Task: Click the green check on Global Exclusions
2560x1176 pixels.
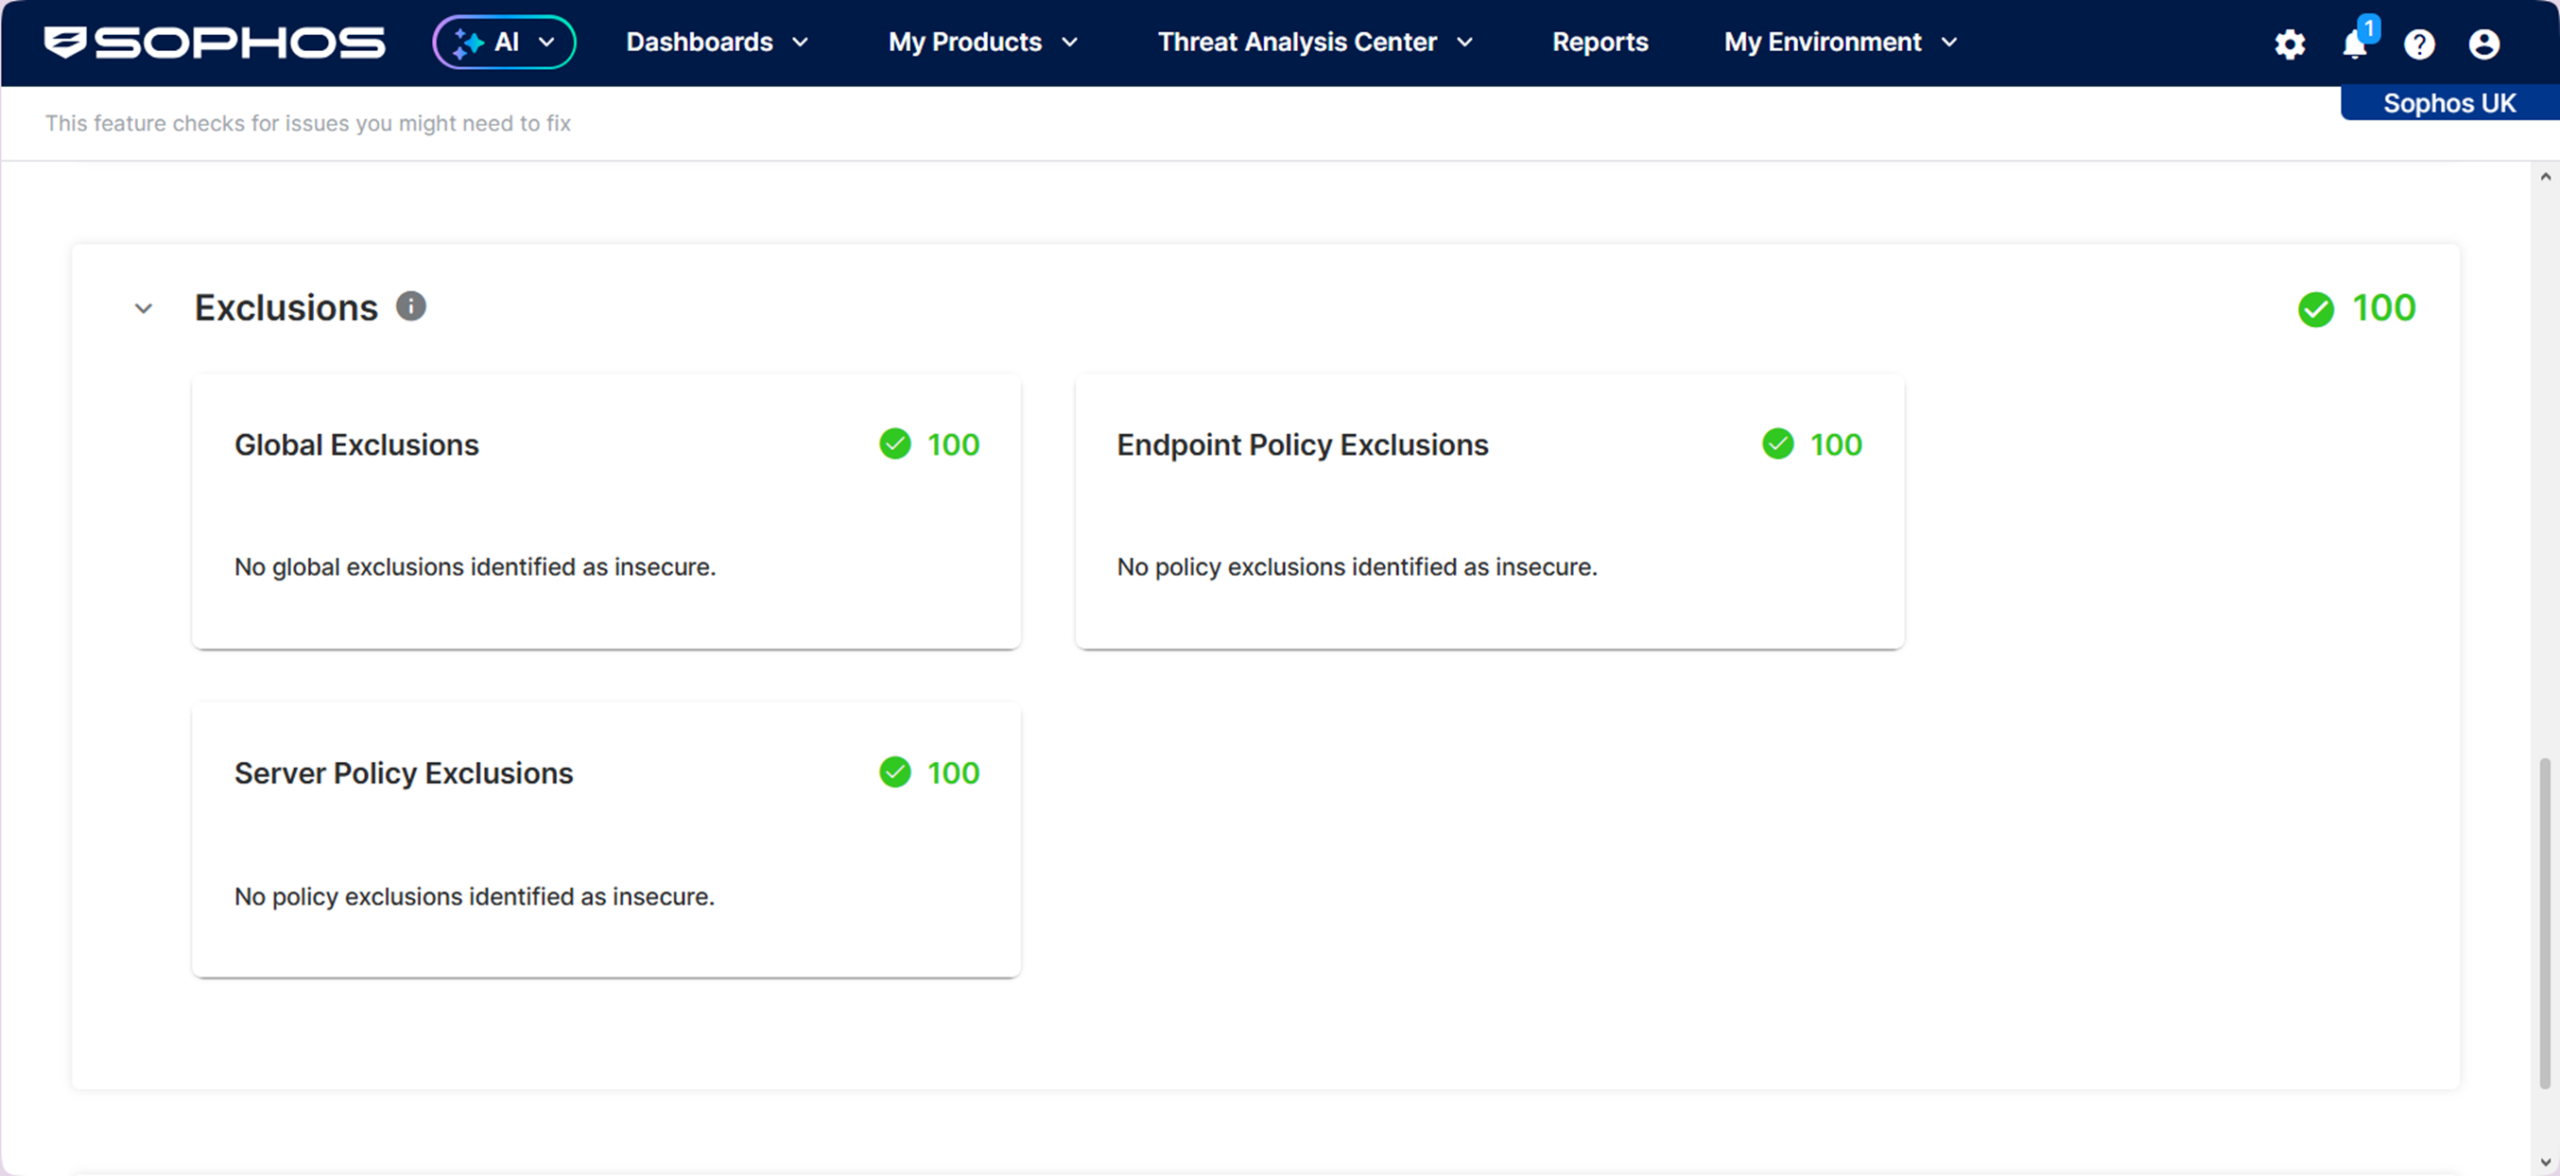Action: (x=895, y=444)
